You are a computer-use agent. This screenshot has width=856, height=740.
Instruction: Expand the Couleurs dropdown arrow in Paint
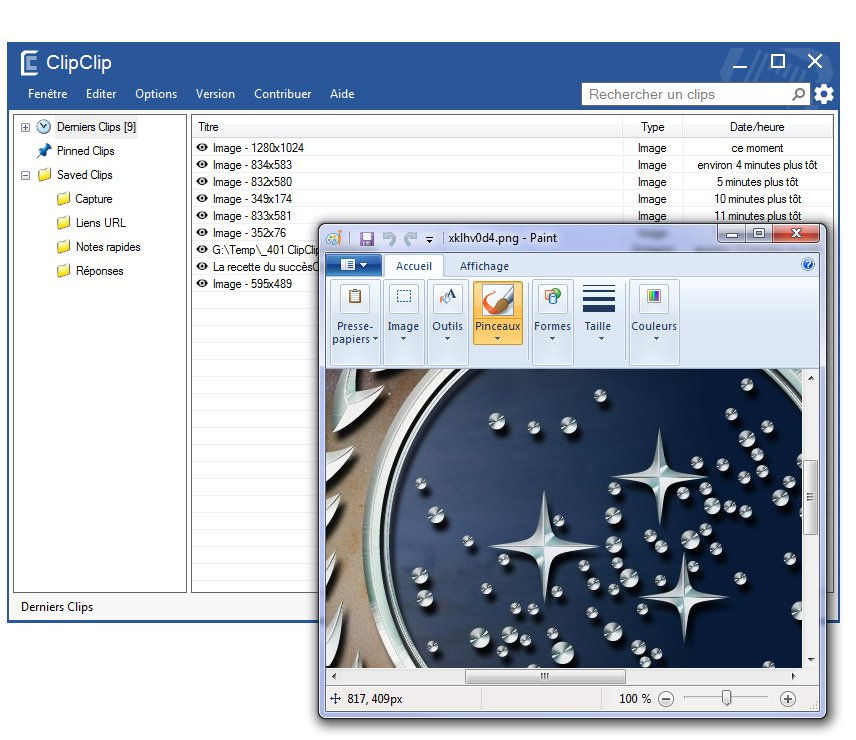pyautogui.click(x=656, y=339)
